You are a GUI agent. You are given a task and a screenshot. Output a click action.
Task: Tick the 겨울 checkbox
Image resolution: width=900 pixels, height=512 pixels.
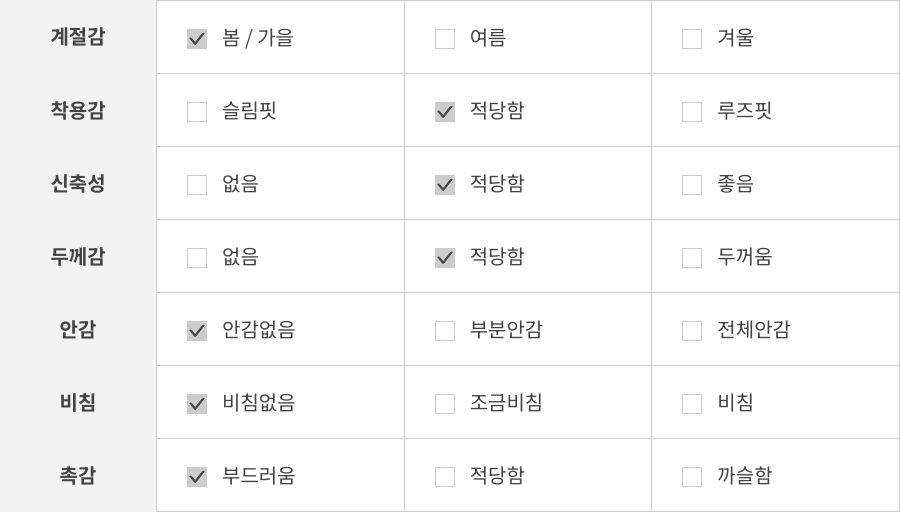(x=692, y=39)
